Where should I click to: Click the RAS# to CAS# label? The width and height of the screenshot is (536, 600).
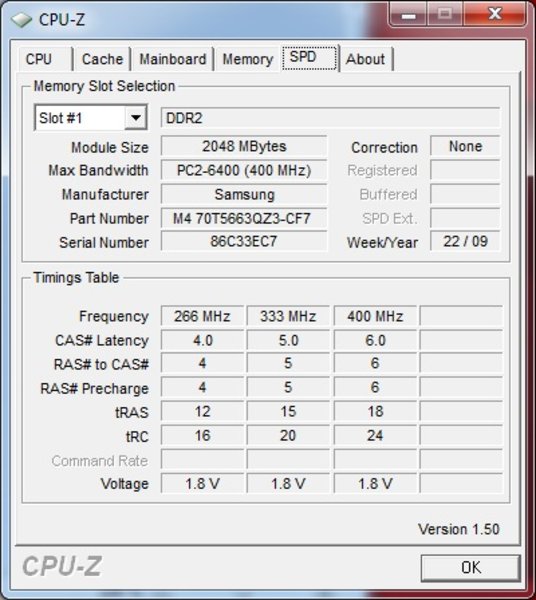click(x=101, y=364)
